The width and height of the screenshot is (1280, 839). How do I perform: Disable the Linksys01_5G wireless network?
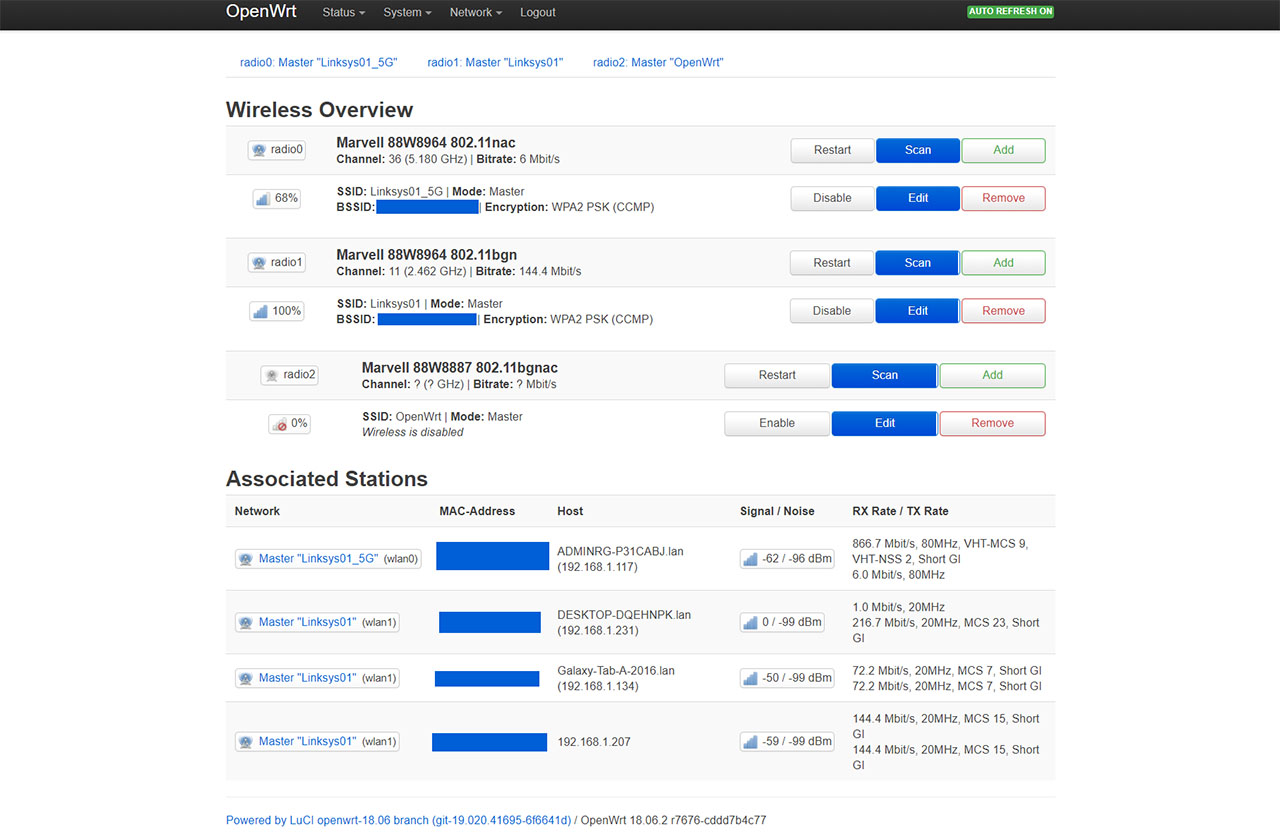(x=832, y=198)
